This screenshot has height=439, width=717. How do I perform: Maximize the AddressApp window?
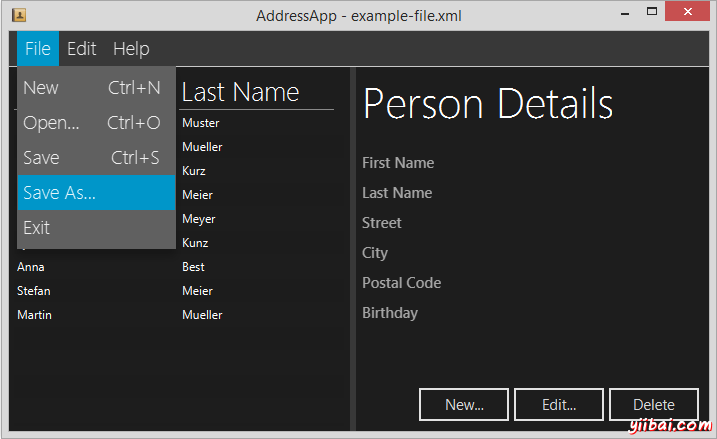tap(652, 12)
